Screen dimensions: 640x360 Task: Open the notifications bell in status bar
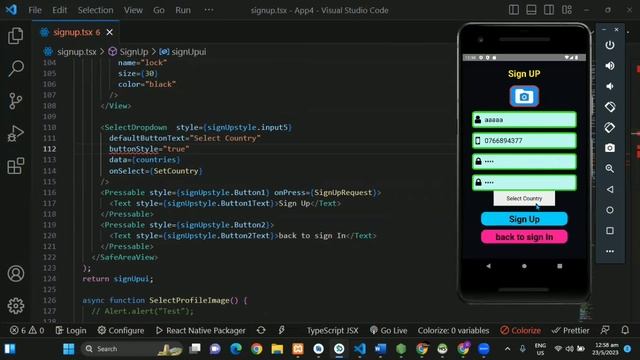click(625, 330)
